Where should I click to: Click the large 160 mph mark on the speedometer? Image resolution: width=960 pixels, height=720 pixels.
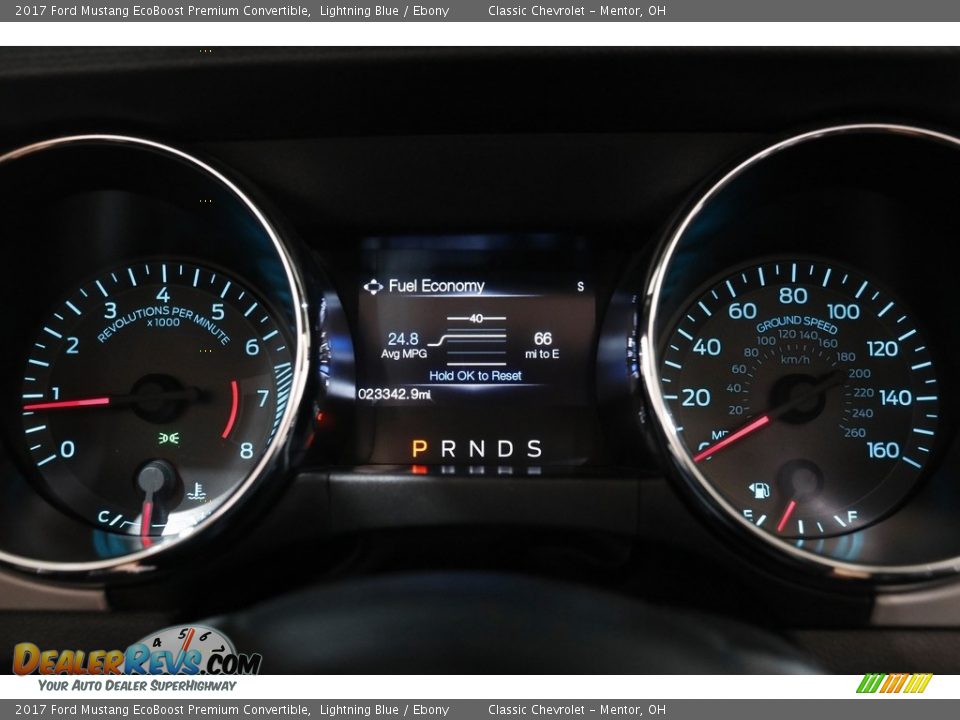click(883, 451)
